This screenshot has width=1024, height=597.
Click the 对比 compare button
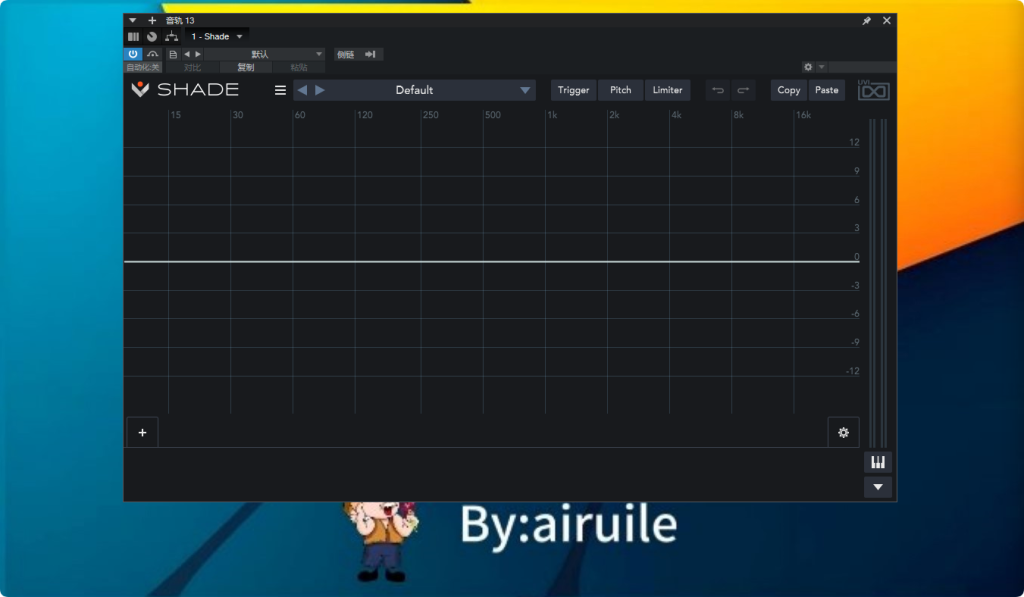pos(192,67)
